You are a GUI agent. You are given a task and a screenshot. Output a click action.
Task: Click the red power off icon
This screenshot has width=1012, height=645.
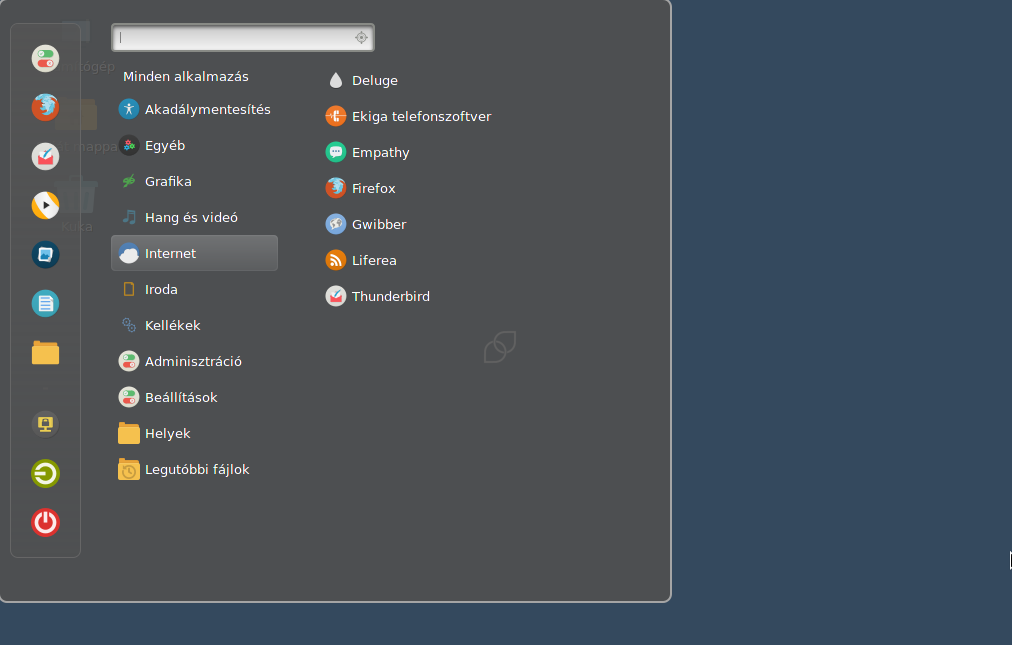(x=45, y=522)
